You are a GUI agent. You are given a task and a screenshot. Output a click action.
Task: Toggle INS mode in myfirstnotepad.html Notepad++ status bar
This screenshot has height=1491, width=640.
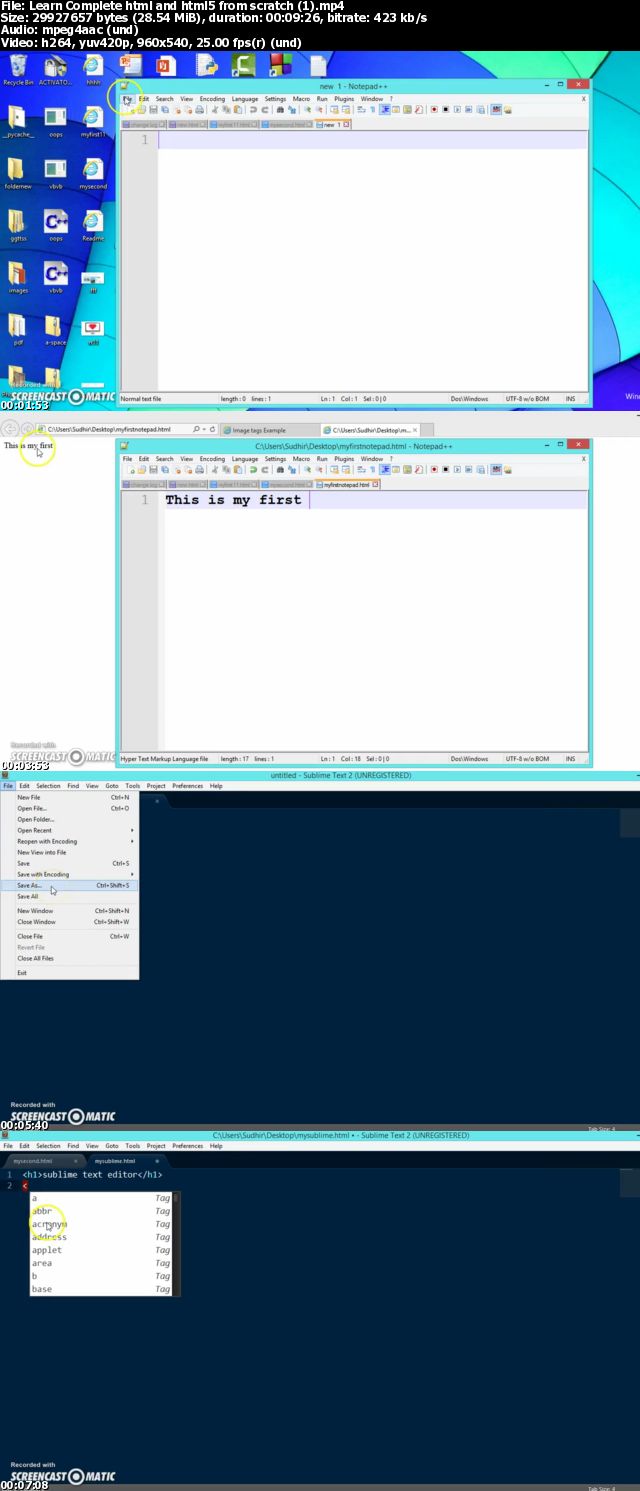pyautogui.click(x=571, y=759)
